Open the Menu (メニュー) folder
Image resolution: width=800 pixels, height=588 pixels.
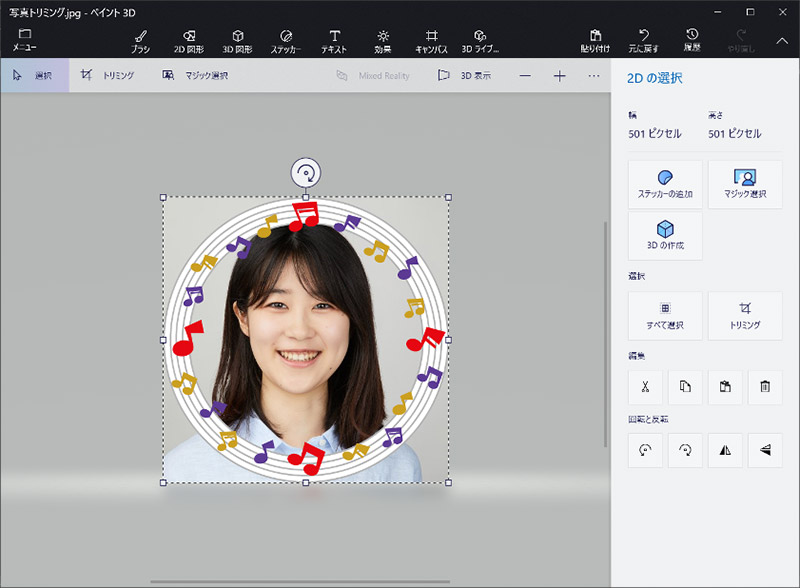click(24, 40)
